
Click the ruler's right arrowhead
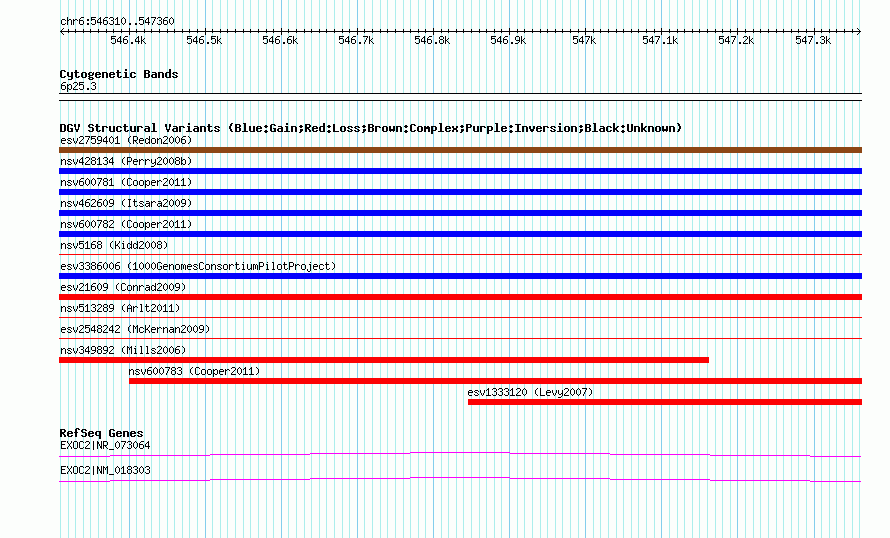859,31
